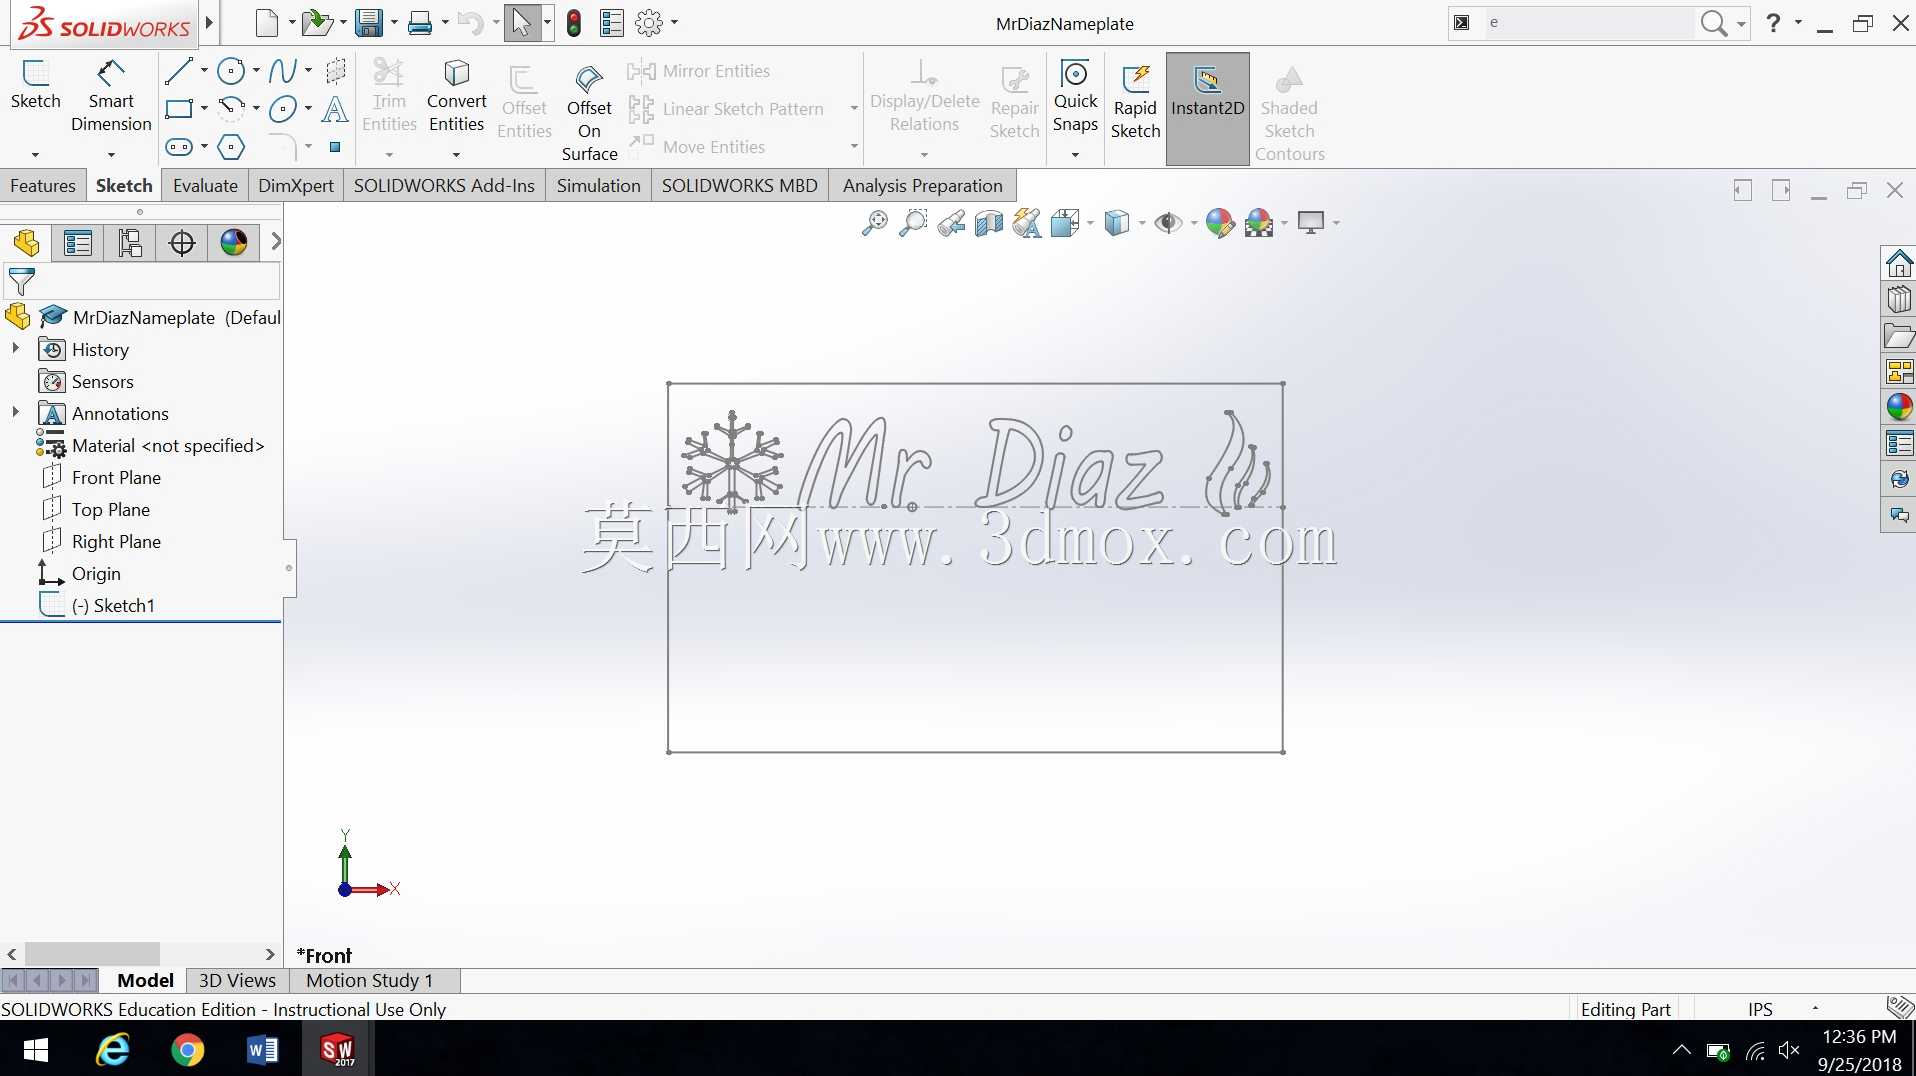The width and height of the screenshot is (1916, 1076).
Task: Click the Rebuild traffic light icon
Action: pyautogui.click(x=574, y=23)
